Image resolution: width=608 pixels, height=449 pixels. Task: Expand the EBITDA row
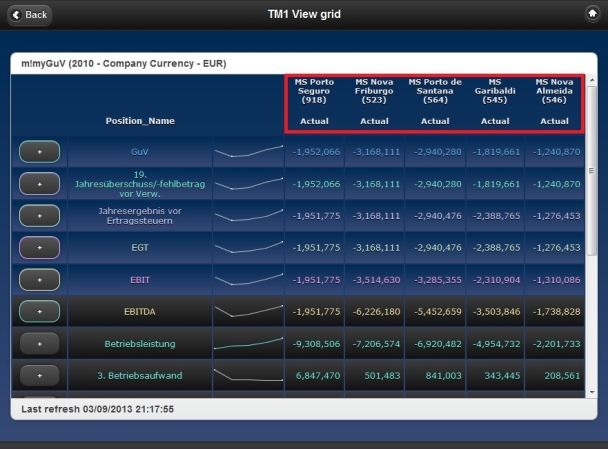click(40, 311)
